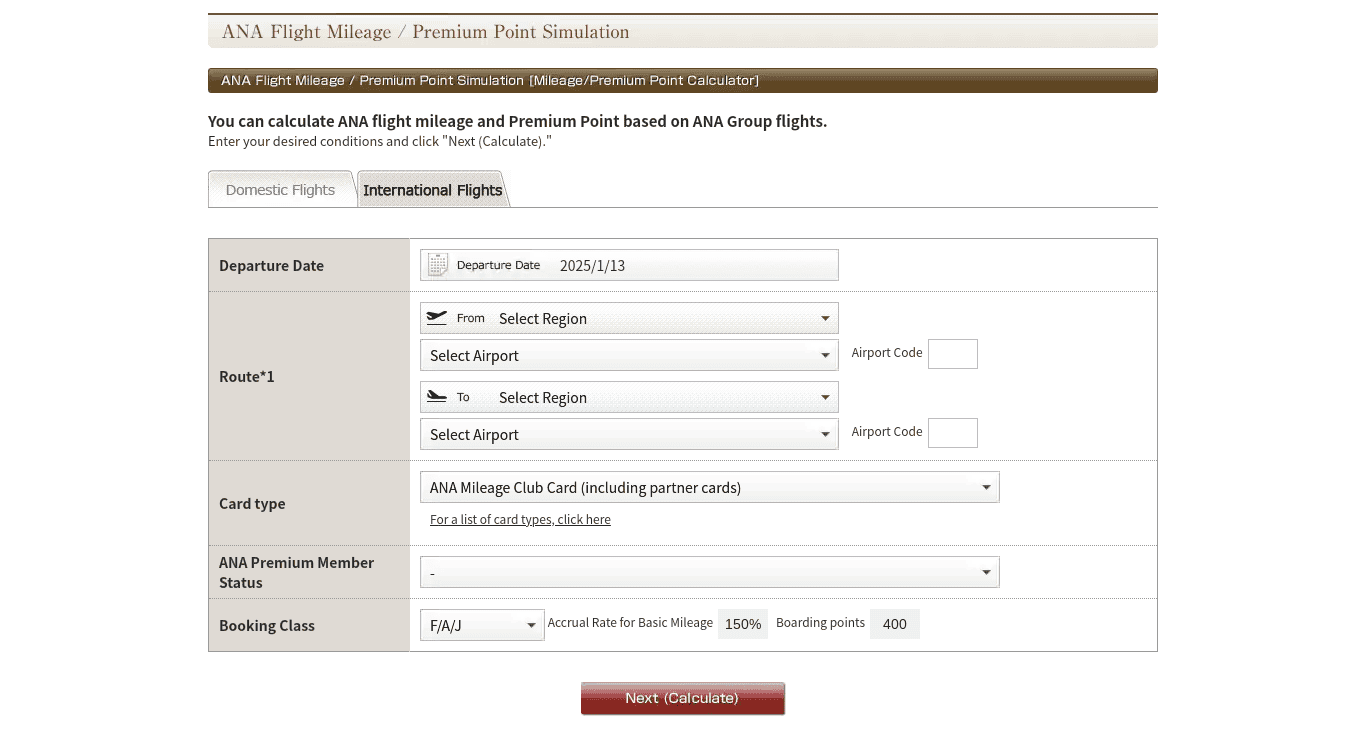Viewport: 1365px width, 729px height.
Task: Click the departure Airport Code input box
Action: point(953,354)
